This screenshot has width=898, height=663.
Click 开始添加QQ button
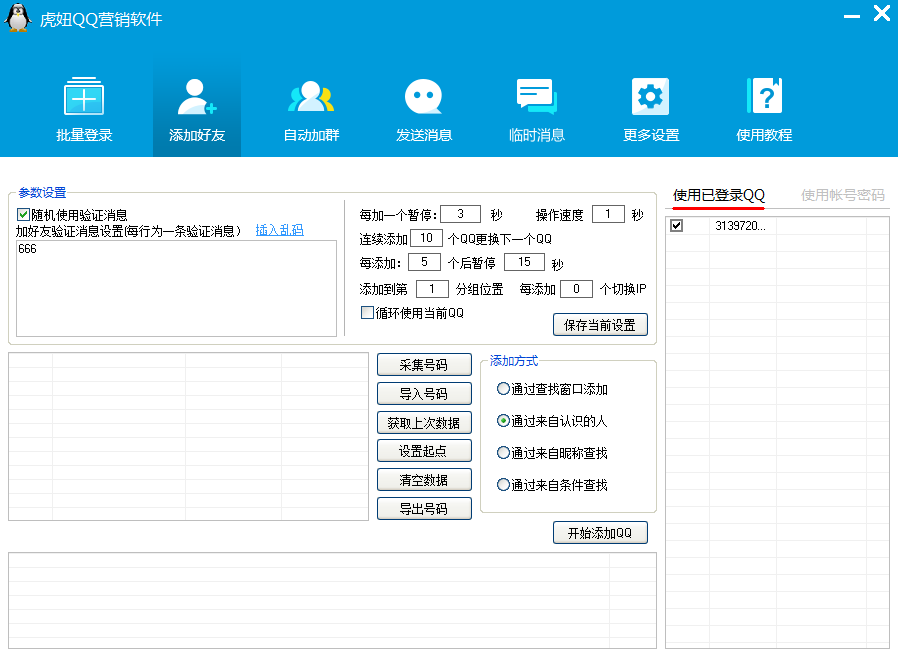pos(600,532)
